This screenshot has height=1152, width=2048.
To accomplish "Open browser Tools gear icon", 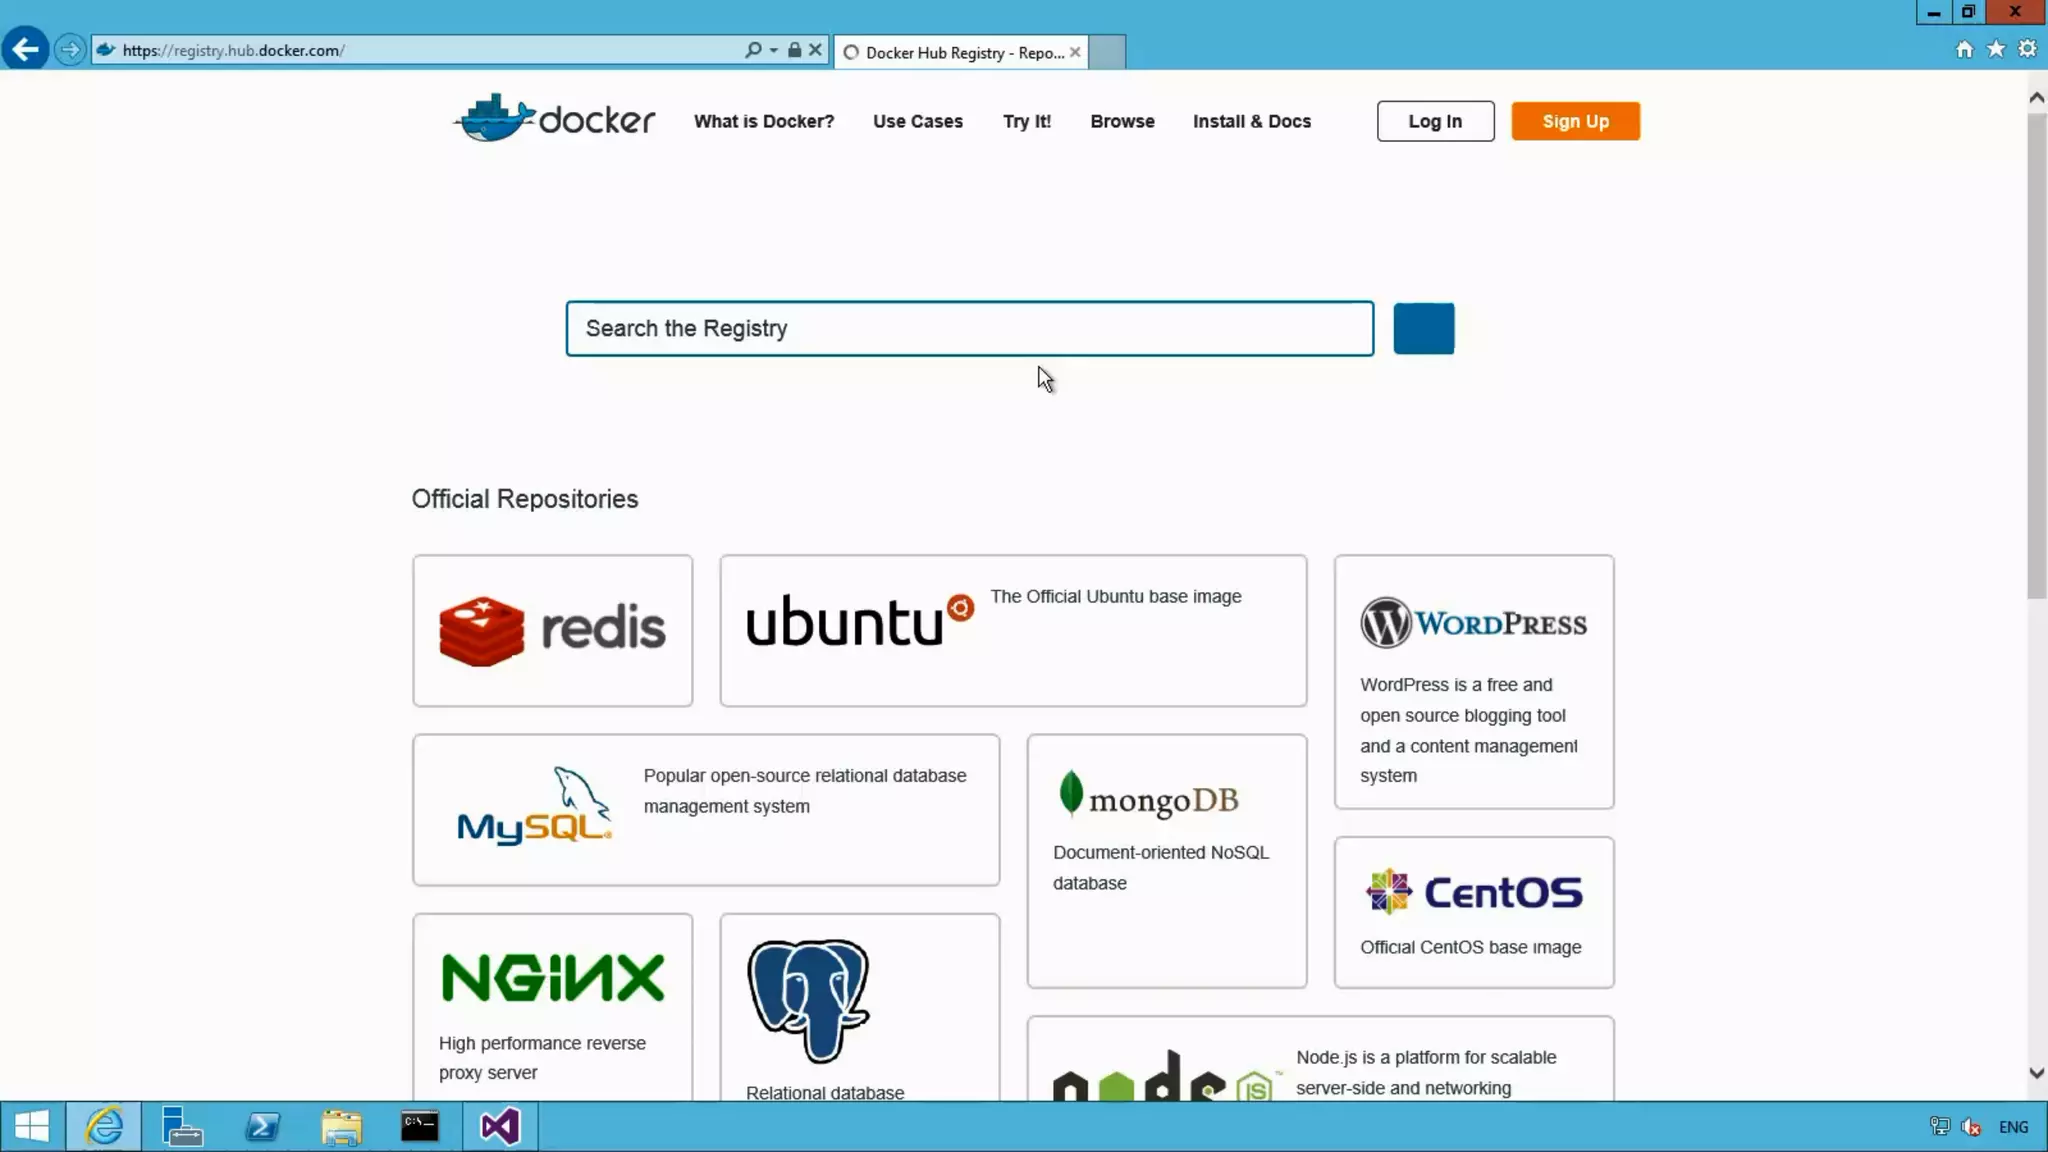I will pos(2027,49).
